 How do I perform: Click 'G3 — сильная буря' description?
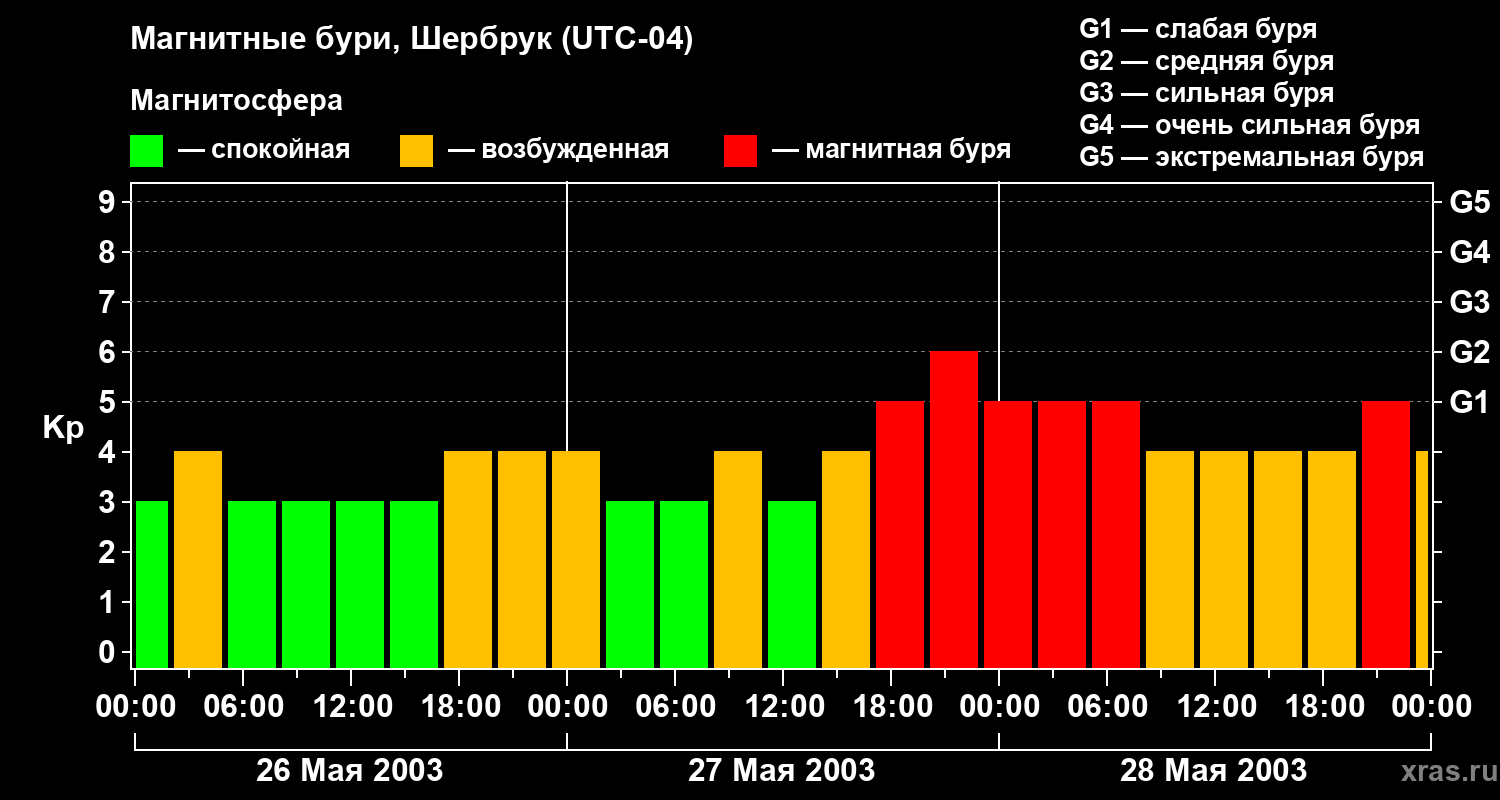[1206, 93]
